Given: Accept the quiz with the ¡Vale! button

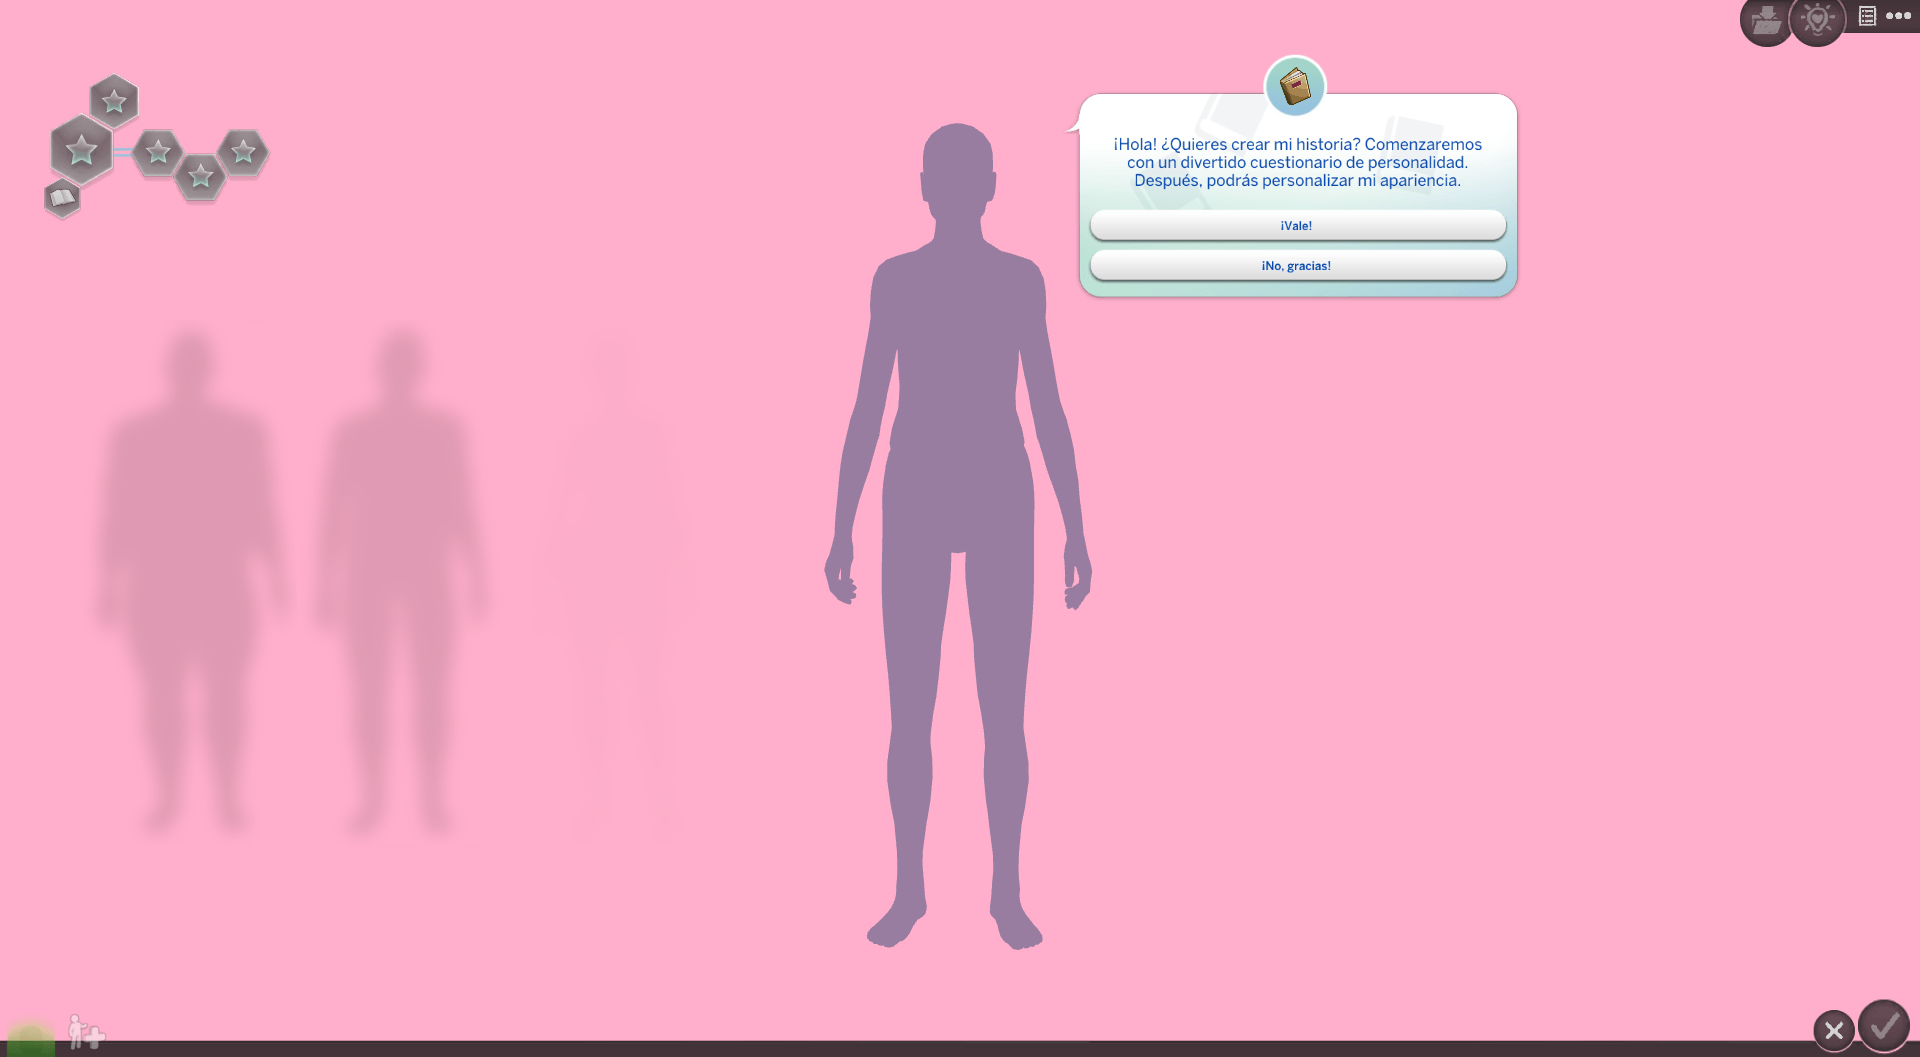Looking at the screenshot, I should [1297, 226].
